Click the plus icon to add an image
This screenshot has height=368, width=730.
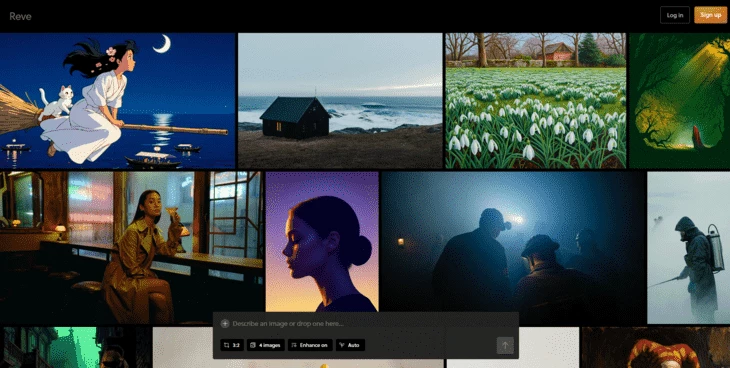click(x=225, y=323)
